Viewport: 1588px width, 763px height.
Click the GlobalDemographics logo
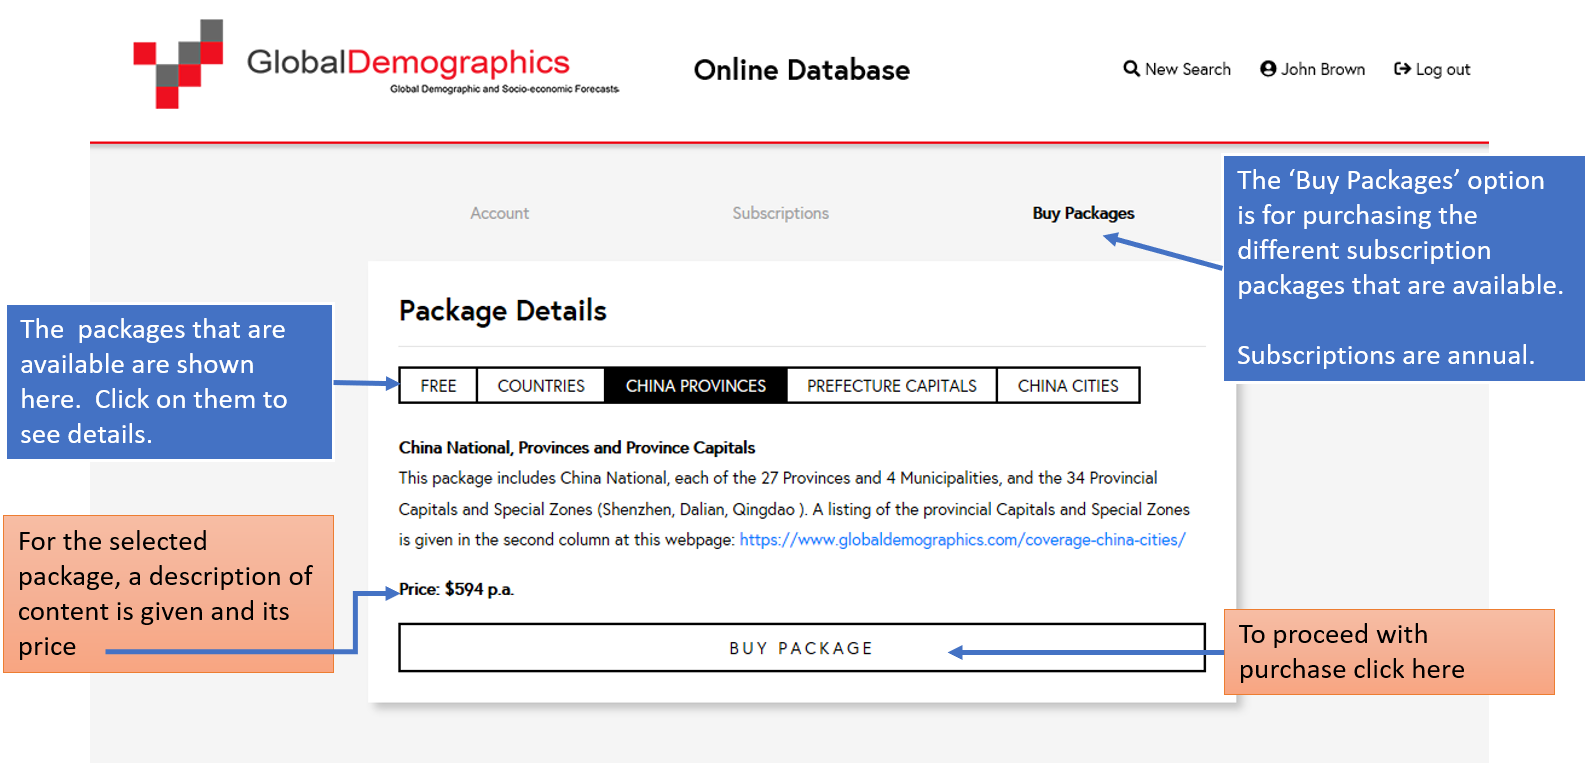pyautogui.click(x=376, y=64)
